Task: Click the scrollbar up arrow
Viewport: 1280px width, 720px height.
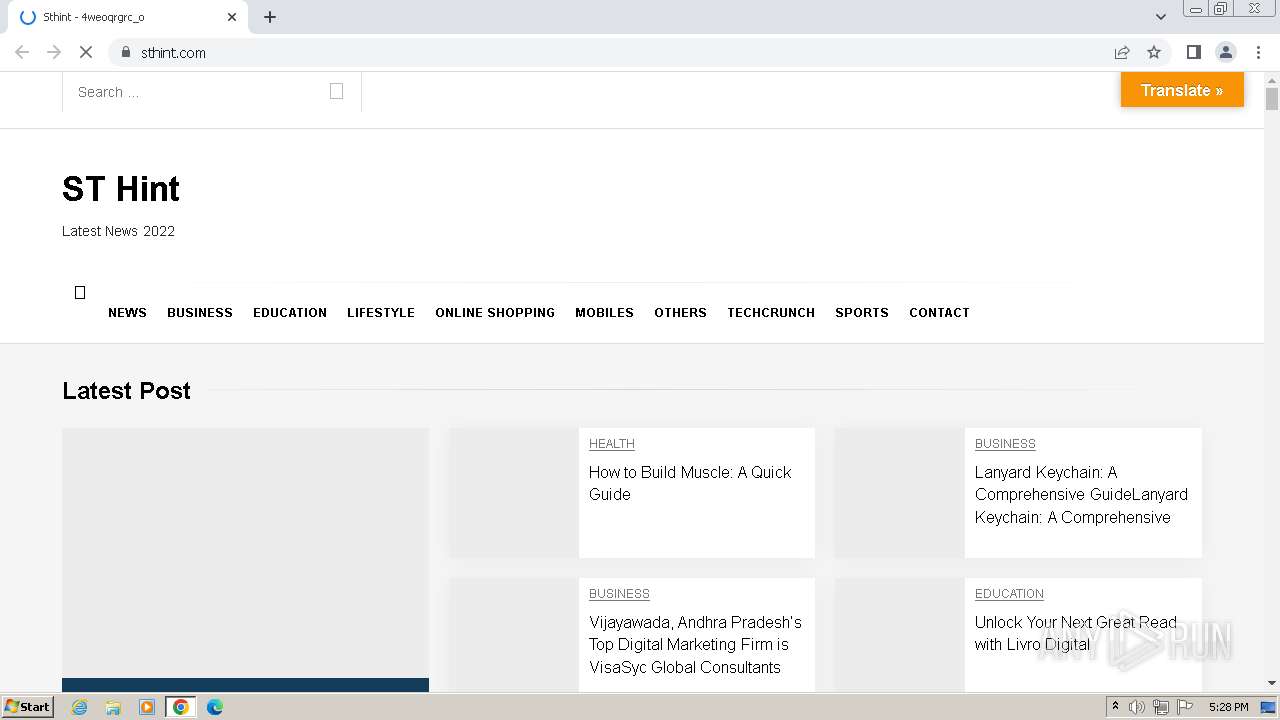Action: pos(1272,79)
